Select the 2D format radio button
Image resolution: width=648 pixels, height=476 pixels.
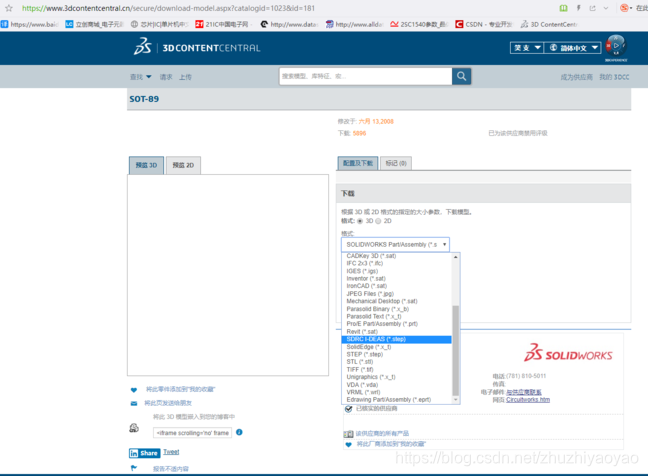click(378, 221)
